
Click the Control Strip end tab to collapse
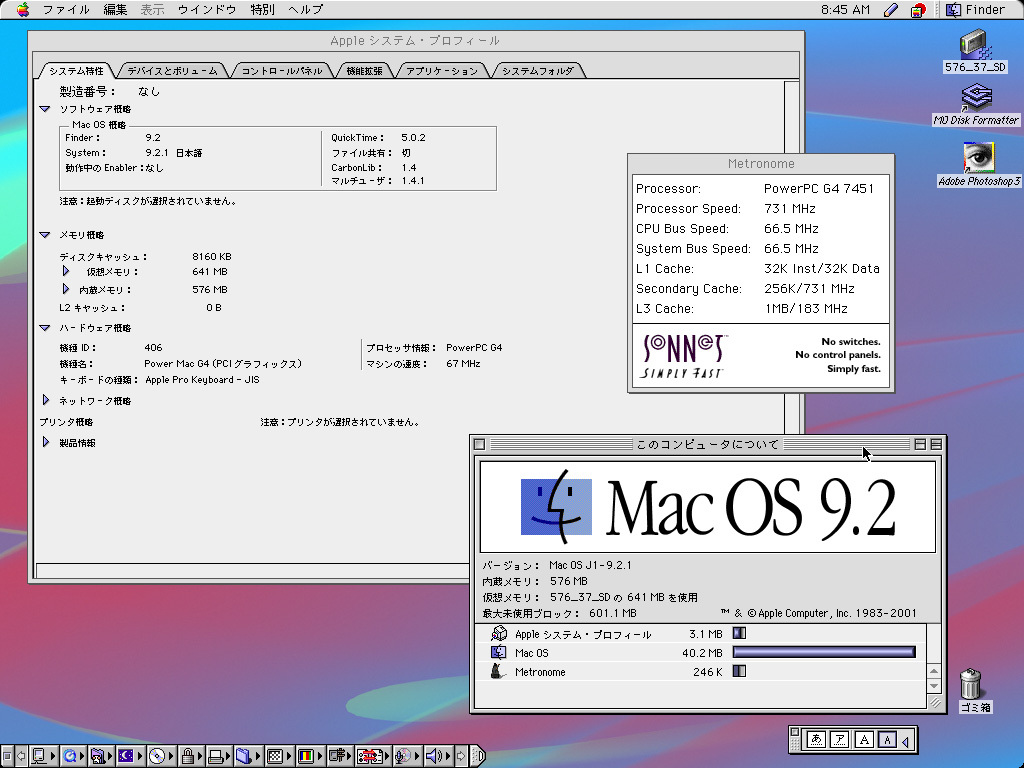click(479, 756)
